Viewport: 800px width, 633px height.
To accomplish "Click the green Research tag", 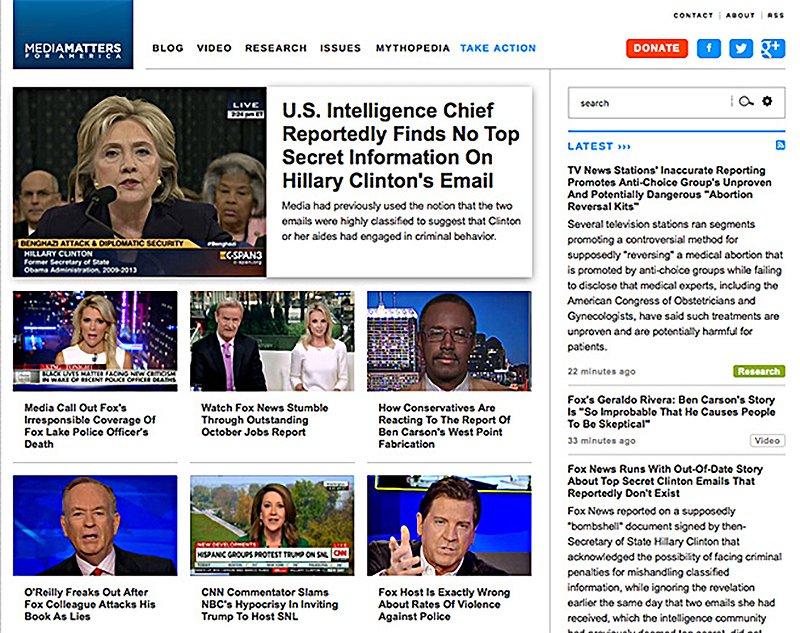I will click(x=759, y=371).
